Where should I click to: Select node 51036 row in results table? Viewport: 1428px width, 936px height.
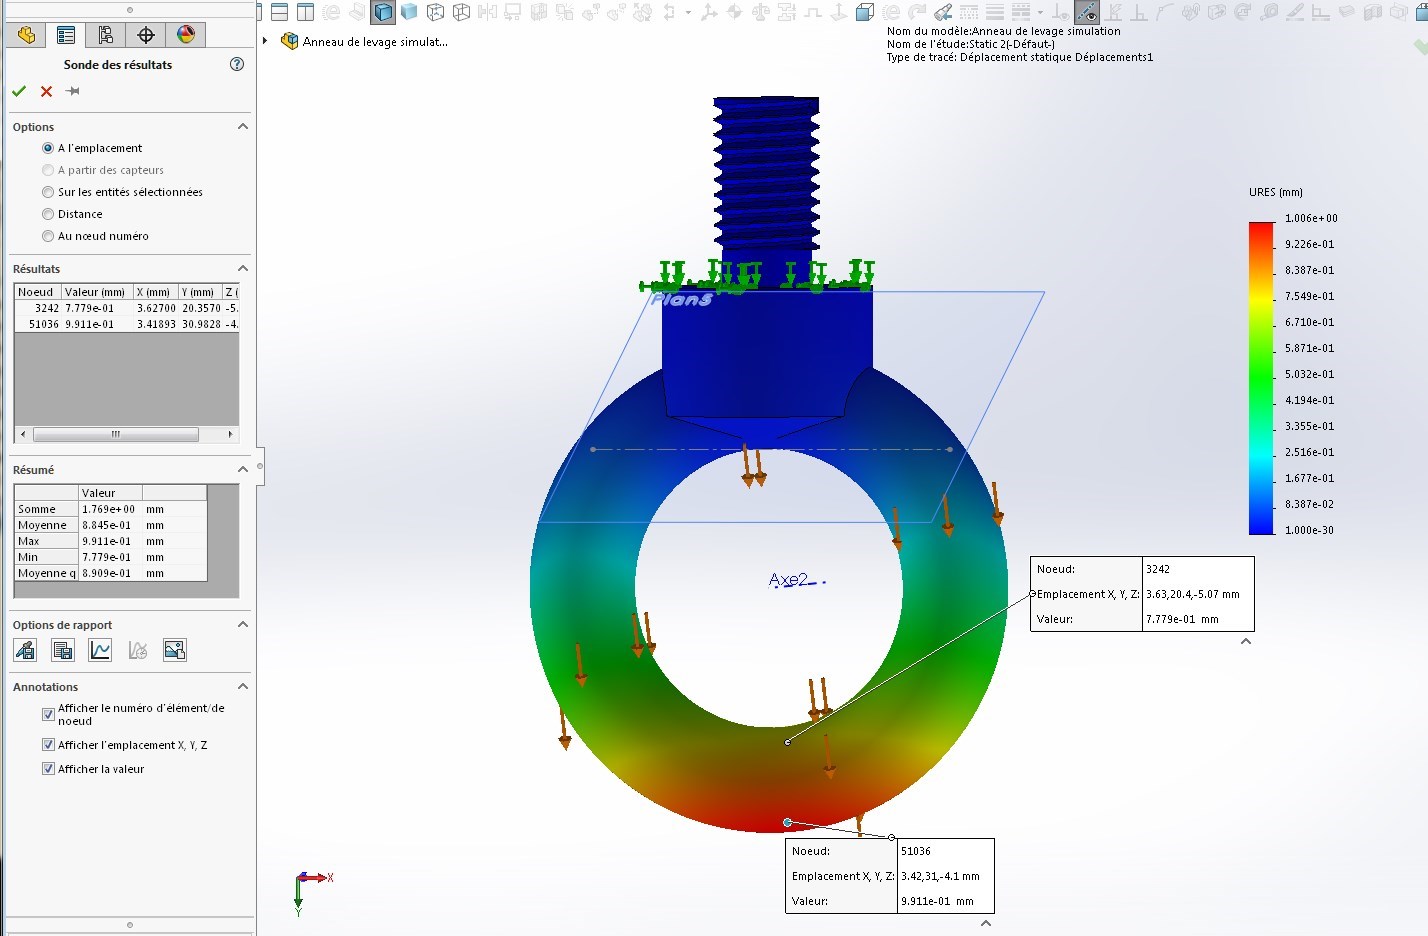point(126,324)
